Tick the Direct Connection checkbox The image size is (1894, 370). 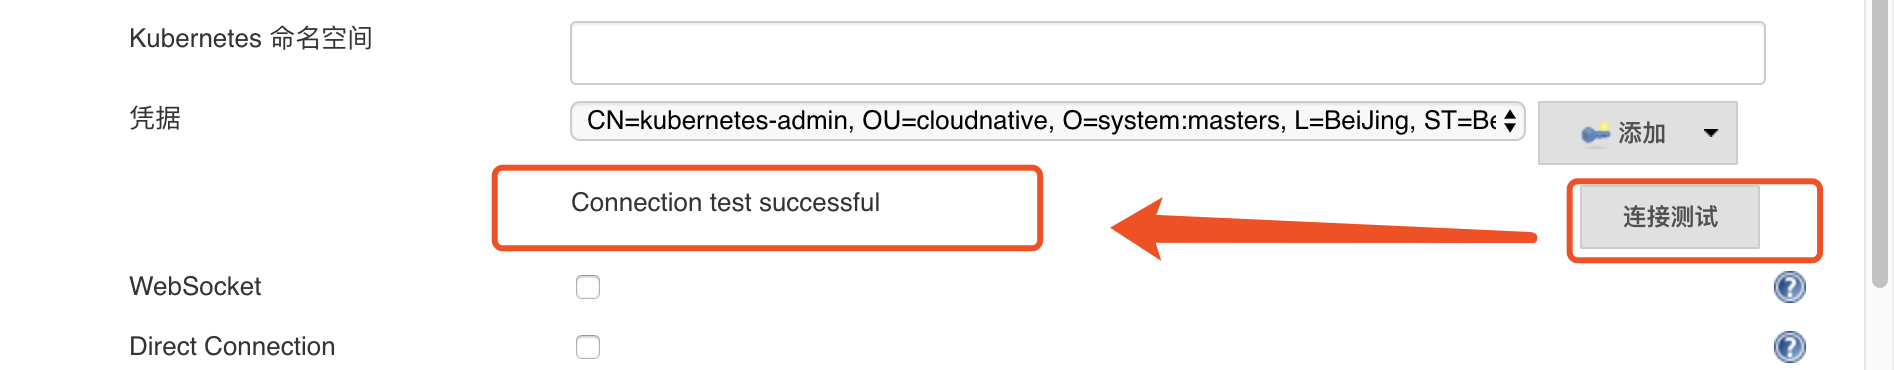588,347
